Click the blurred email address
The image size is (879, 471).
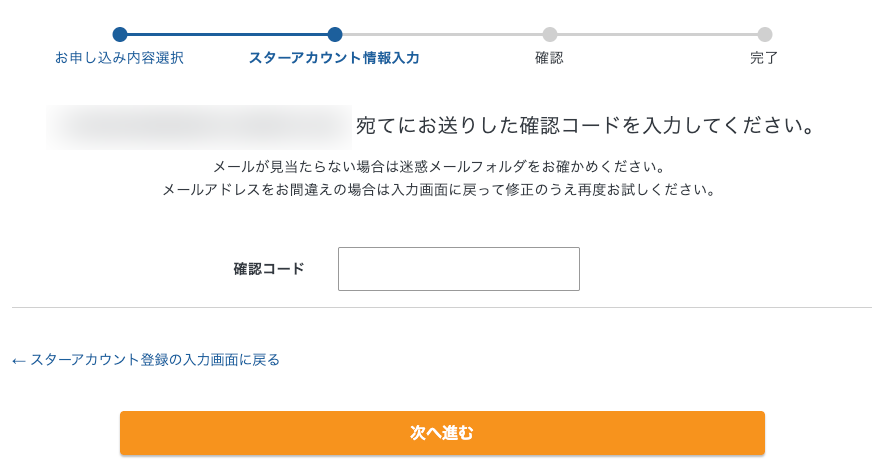(x=199, y=127)
